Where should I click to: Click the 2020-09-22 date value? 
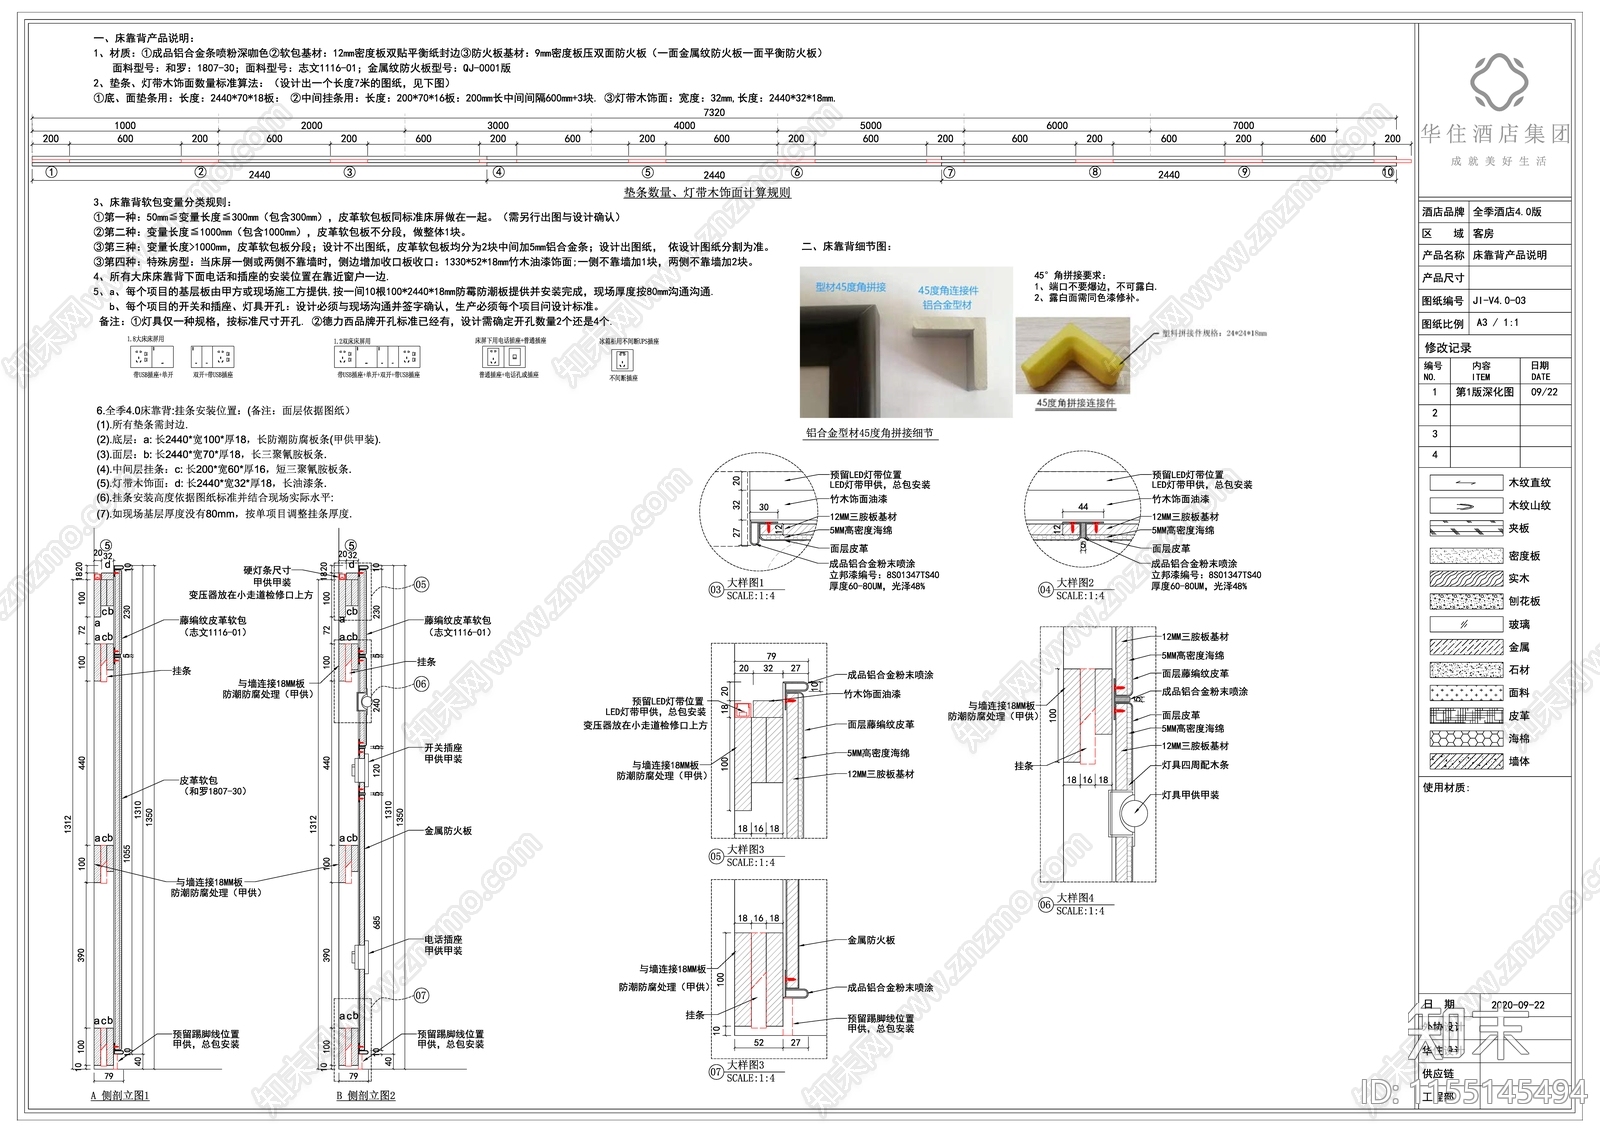1518,1005
